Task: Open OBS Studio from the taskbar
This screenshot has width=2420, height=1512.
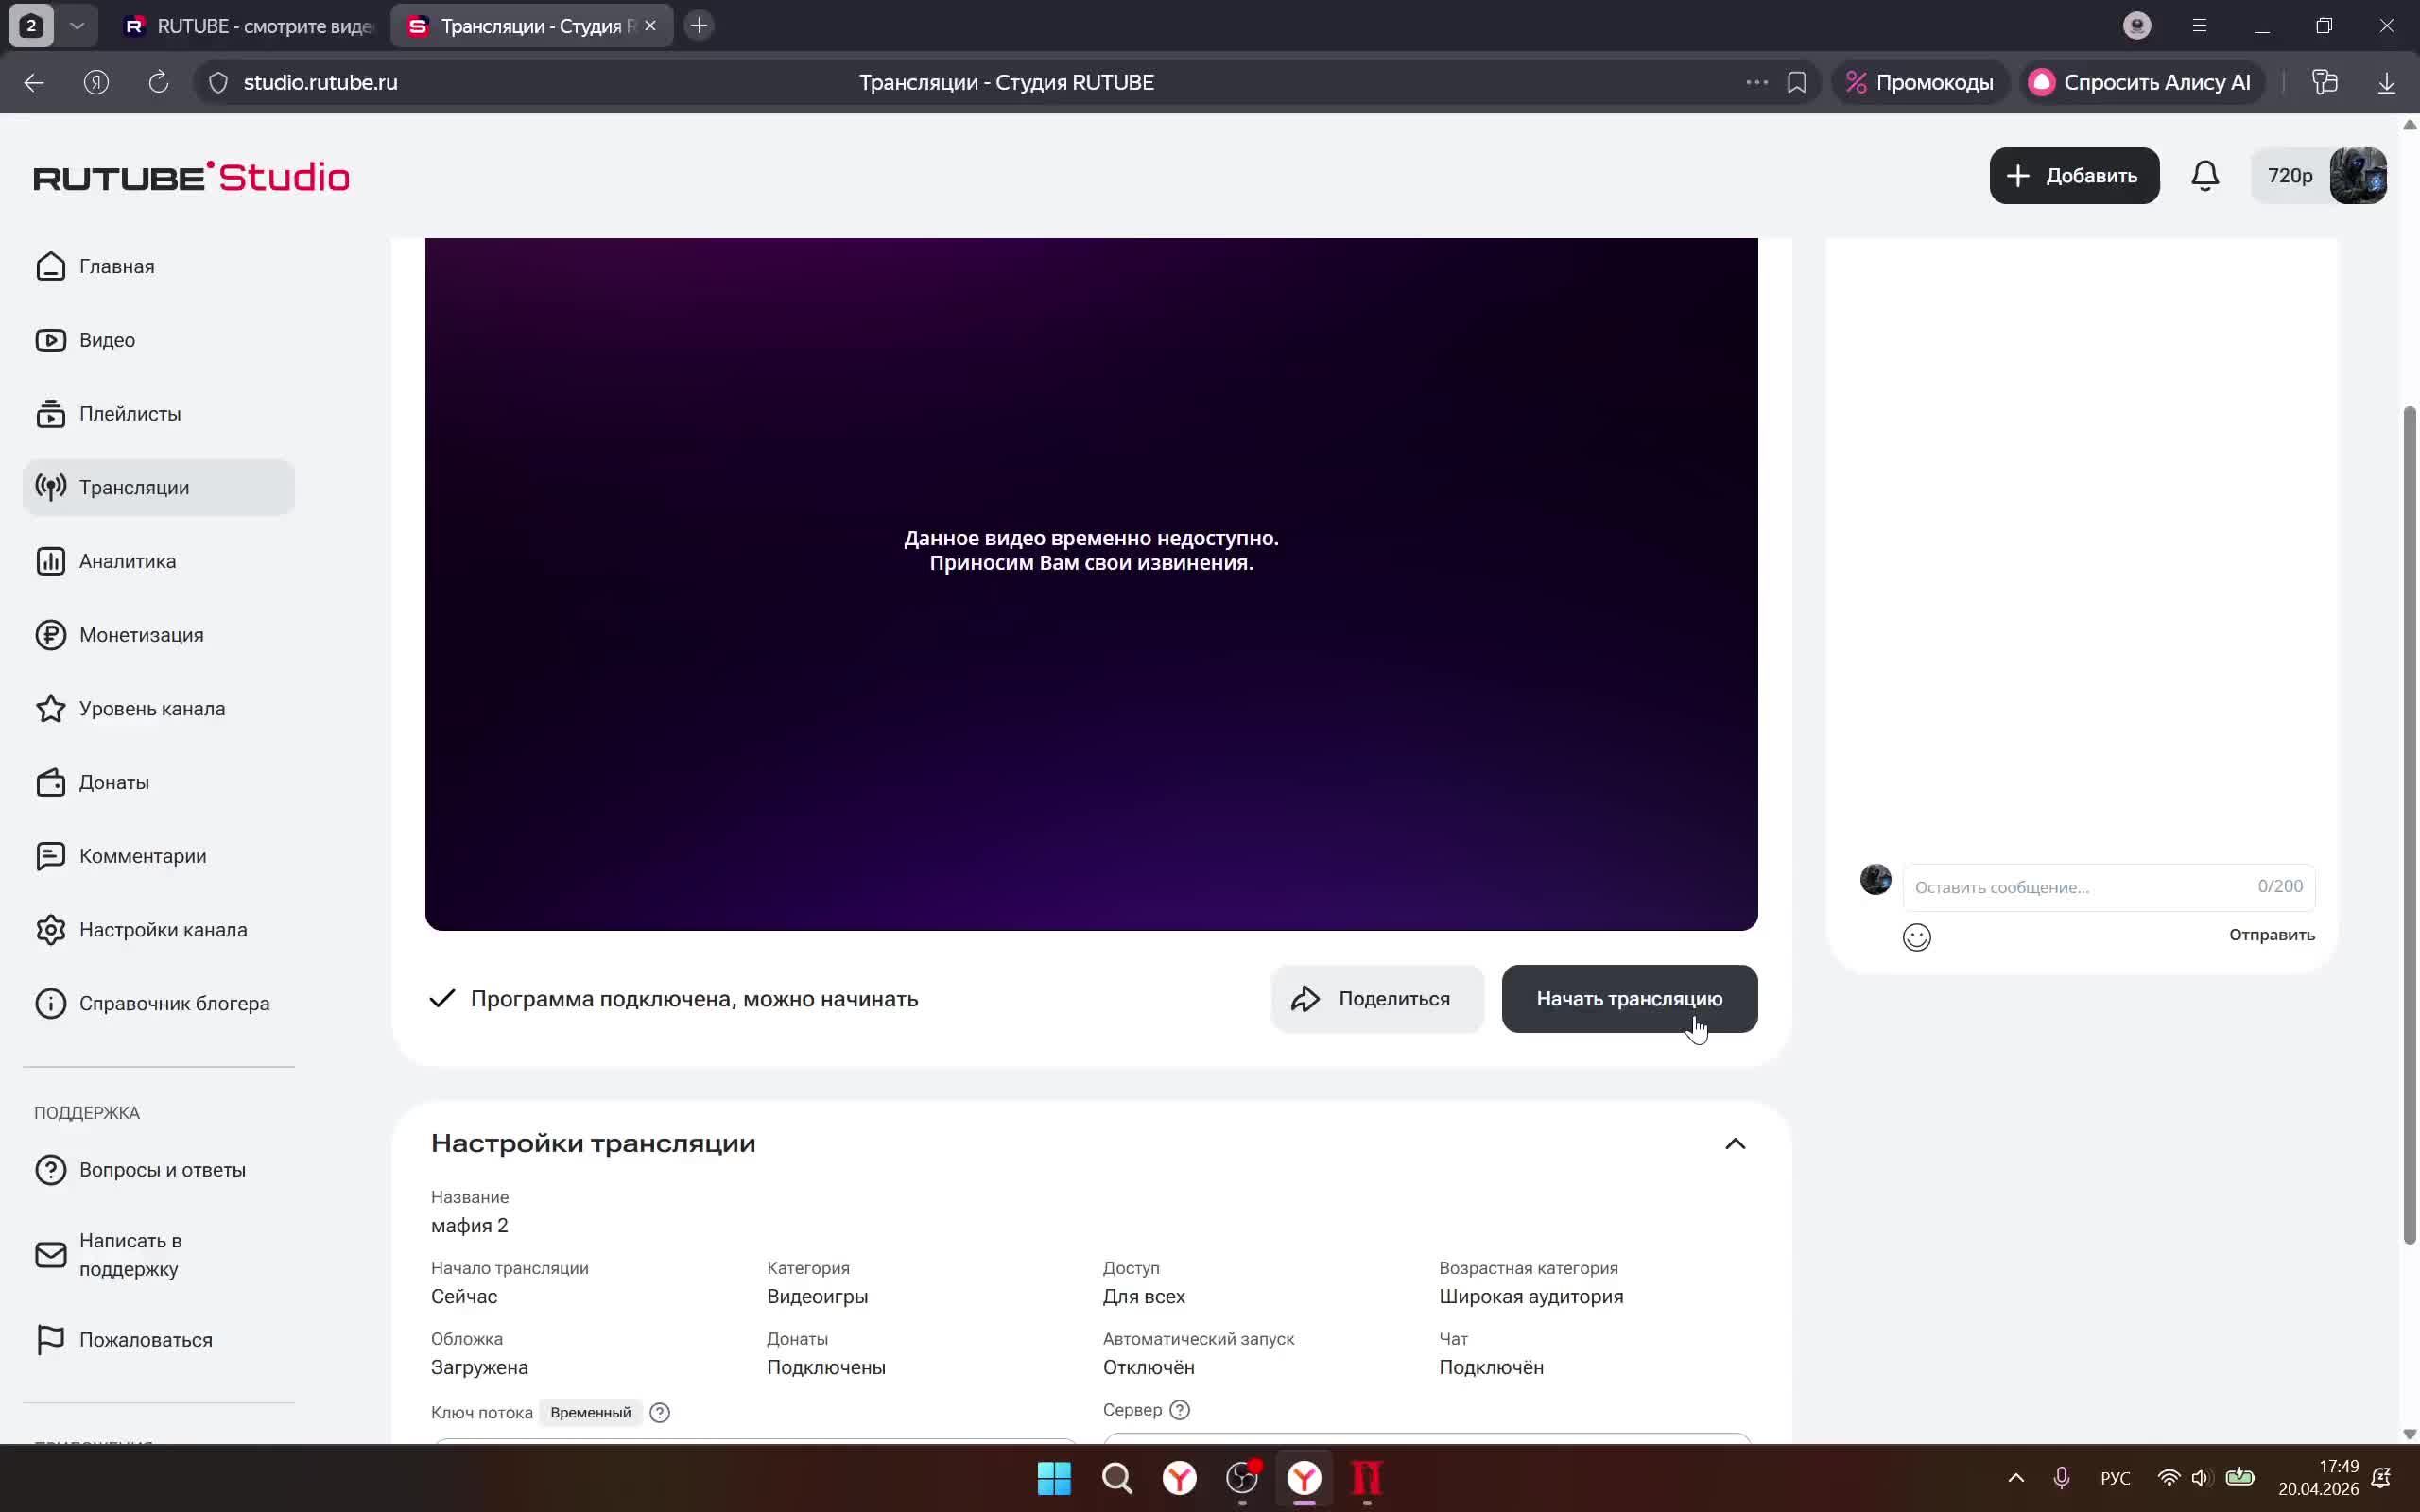Action: coord(1242,1477)
